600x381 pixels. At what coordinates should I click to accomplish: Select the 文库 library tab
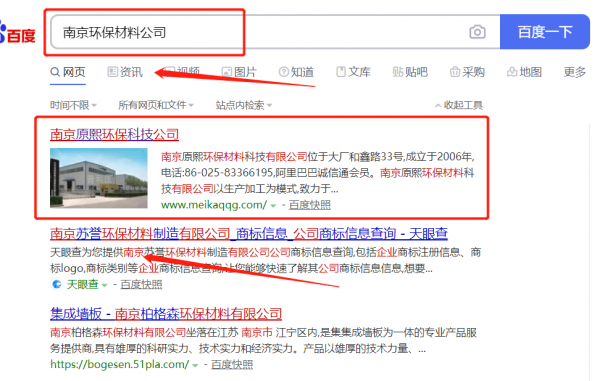(354, 72)
